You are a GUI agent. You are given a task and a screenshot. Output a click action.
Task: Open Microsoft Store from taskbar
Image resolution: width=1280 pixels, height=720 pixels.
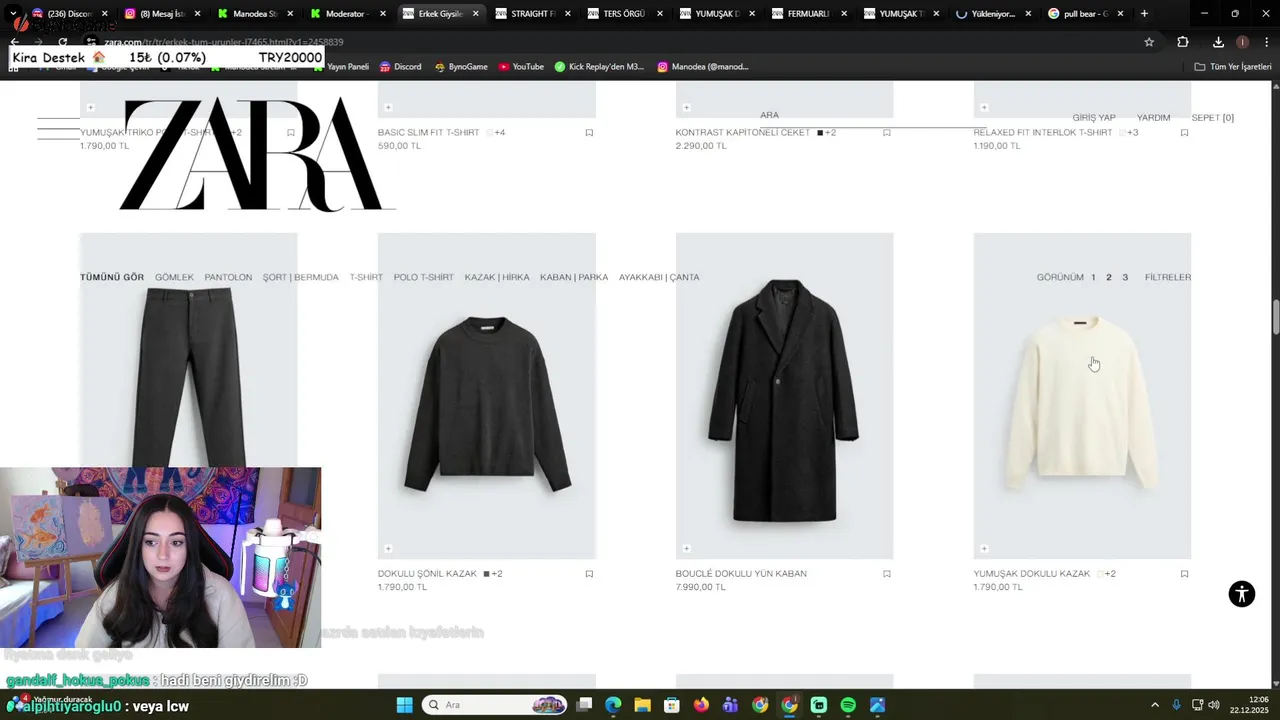(672, 705)
